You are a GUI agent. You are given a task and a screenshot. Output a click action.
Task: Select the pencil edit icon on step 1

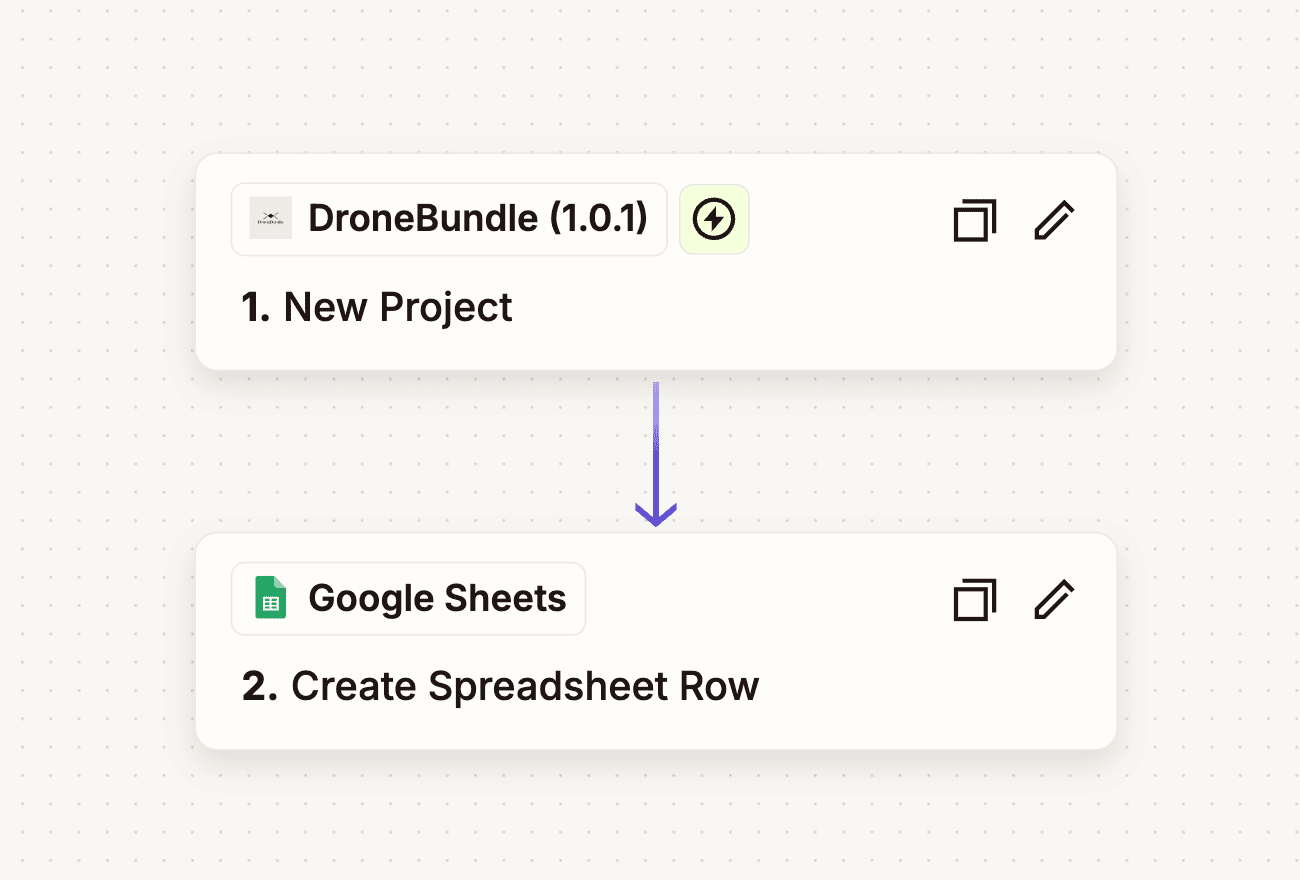click(x=1053, y=220)
